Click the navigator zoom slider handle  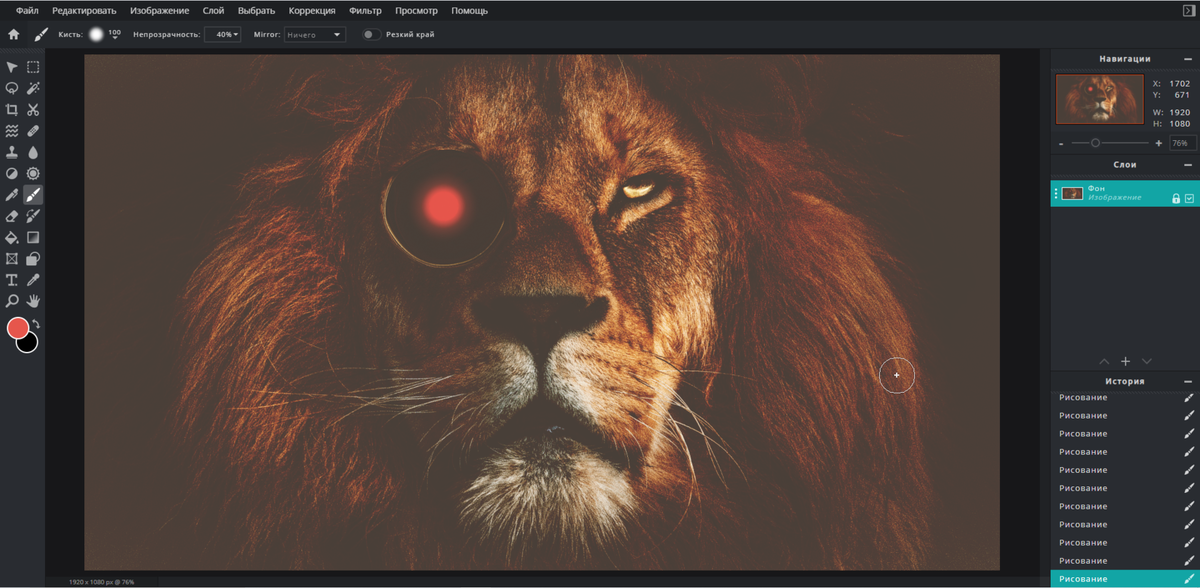pyautogui.click(x=1095, y=143)
